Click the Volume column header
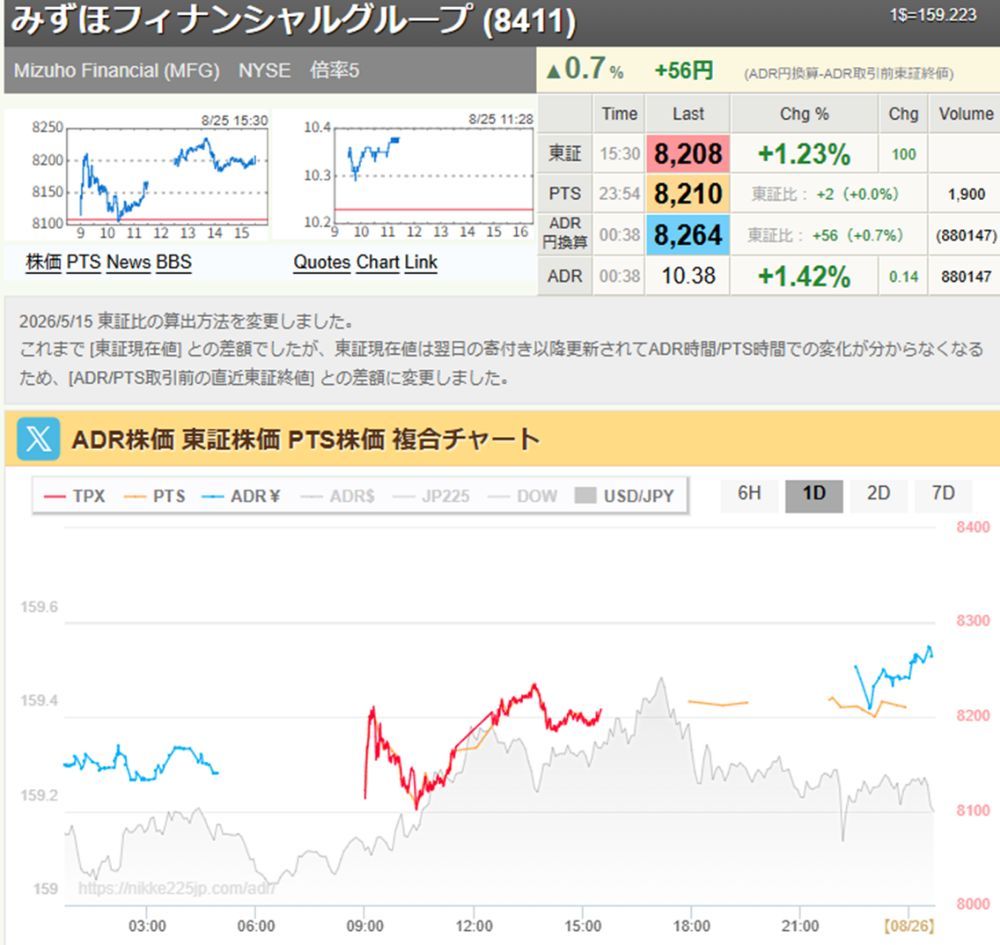The height and width of the screenshot is (945, 1000). point(966,114)
